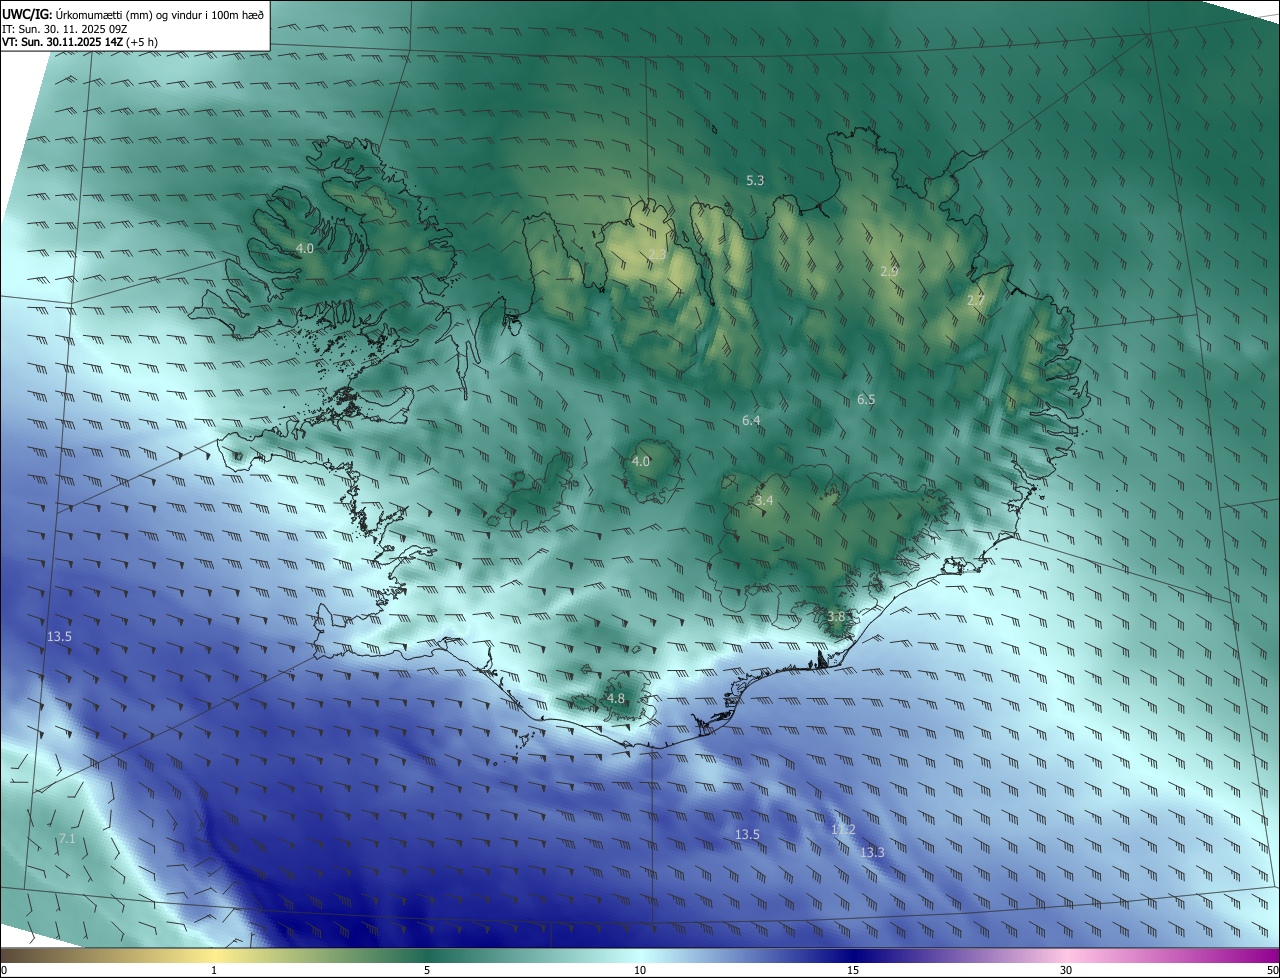Click the 3.4 value on Vatnajökull
The image size is (1280, 978).
(764, 500)
